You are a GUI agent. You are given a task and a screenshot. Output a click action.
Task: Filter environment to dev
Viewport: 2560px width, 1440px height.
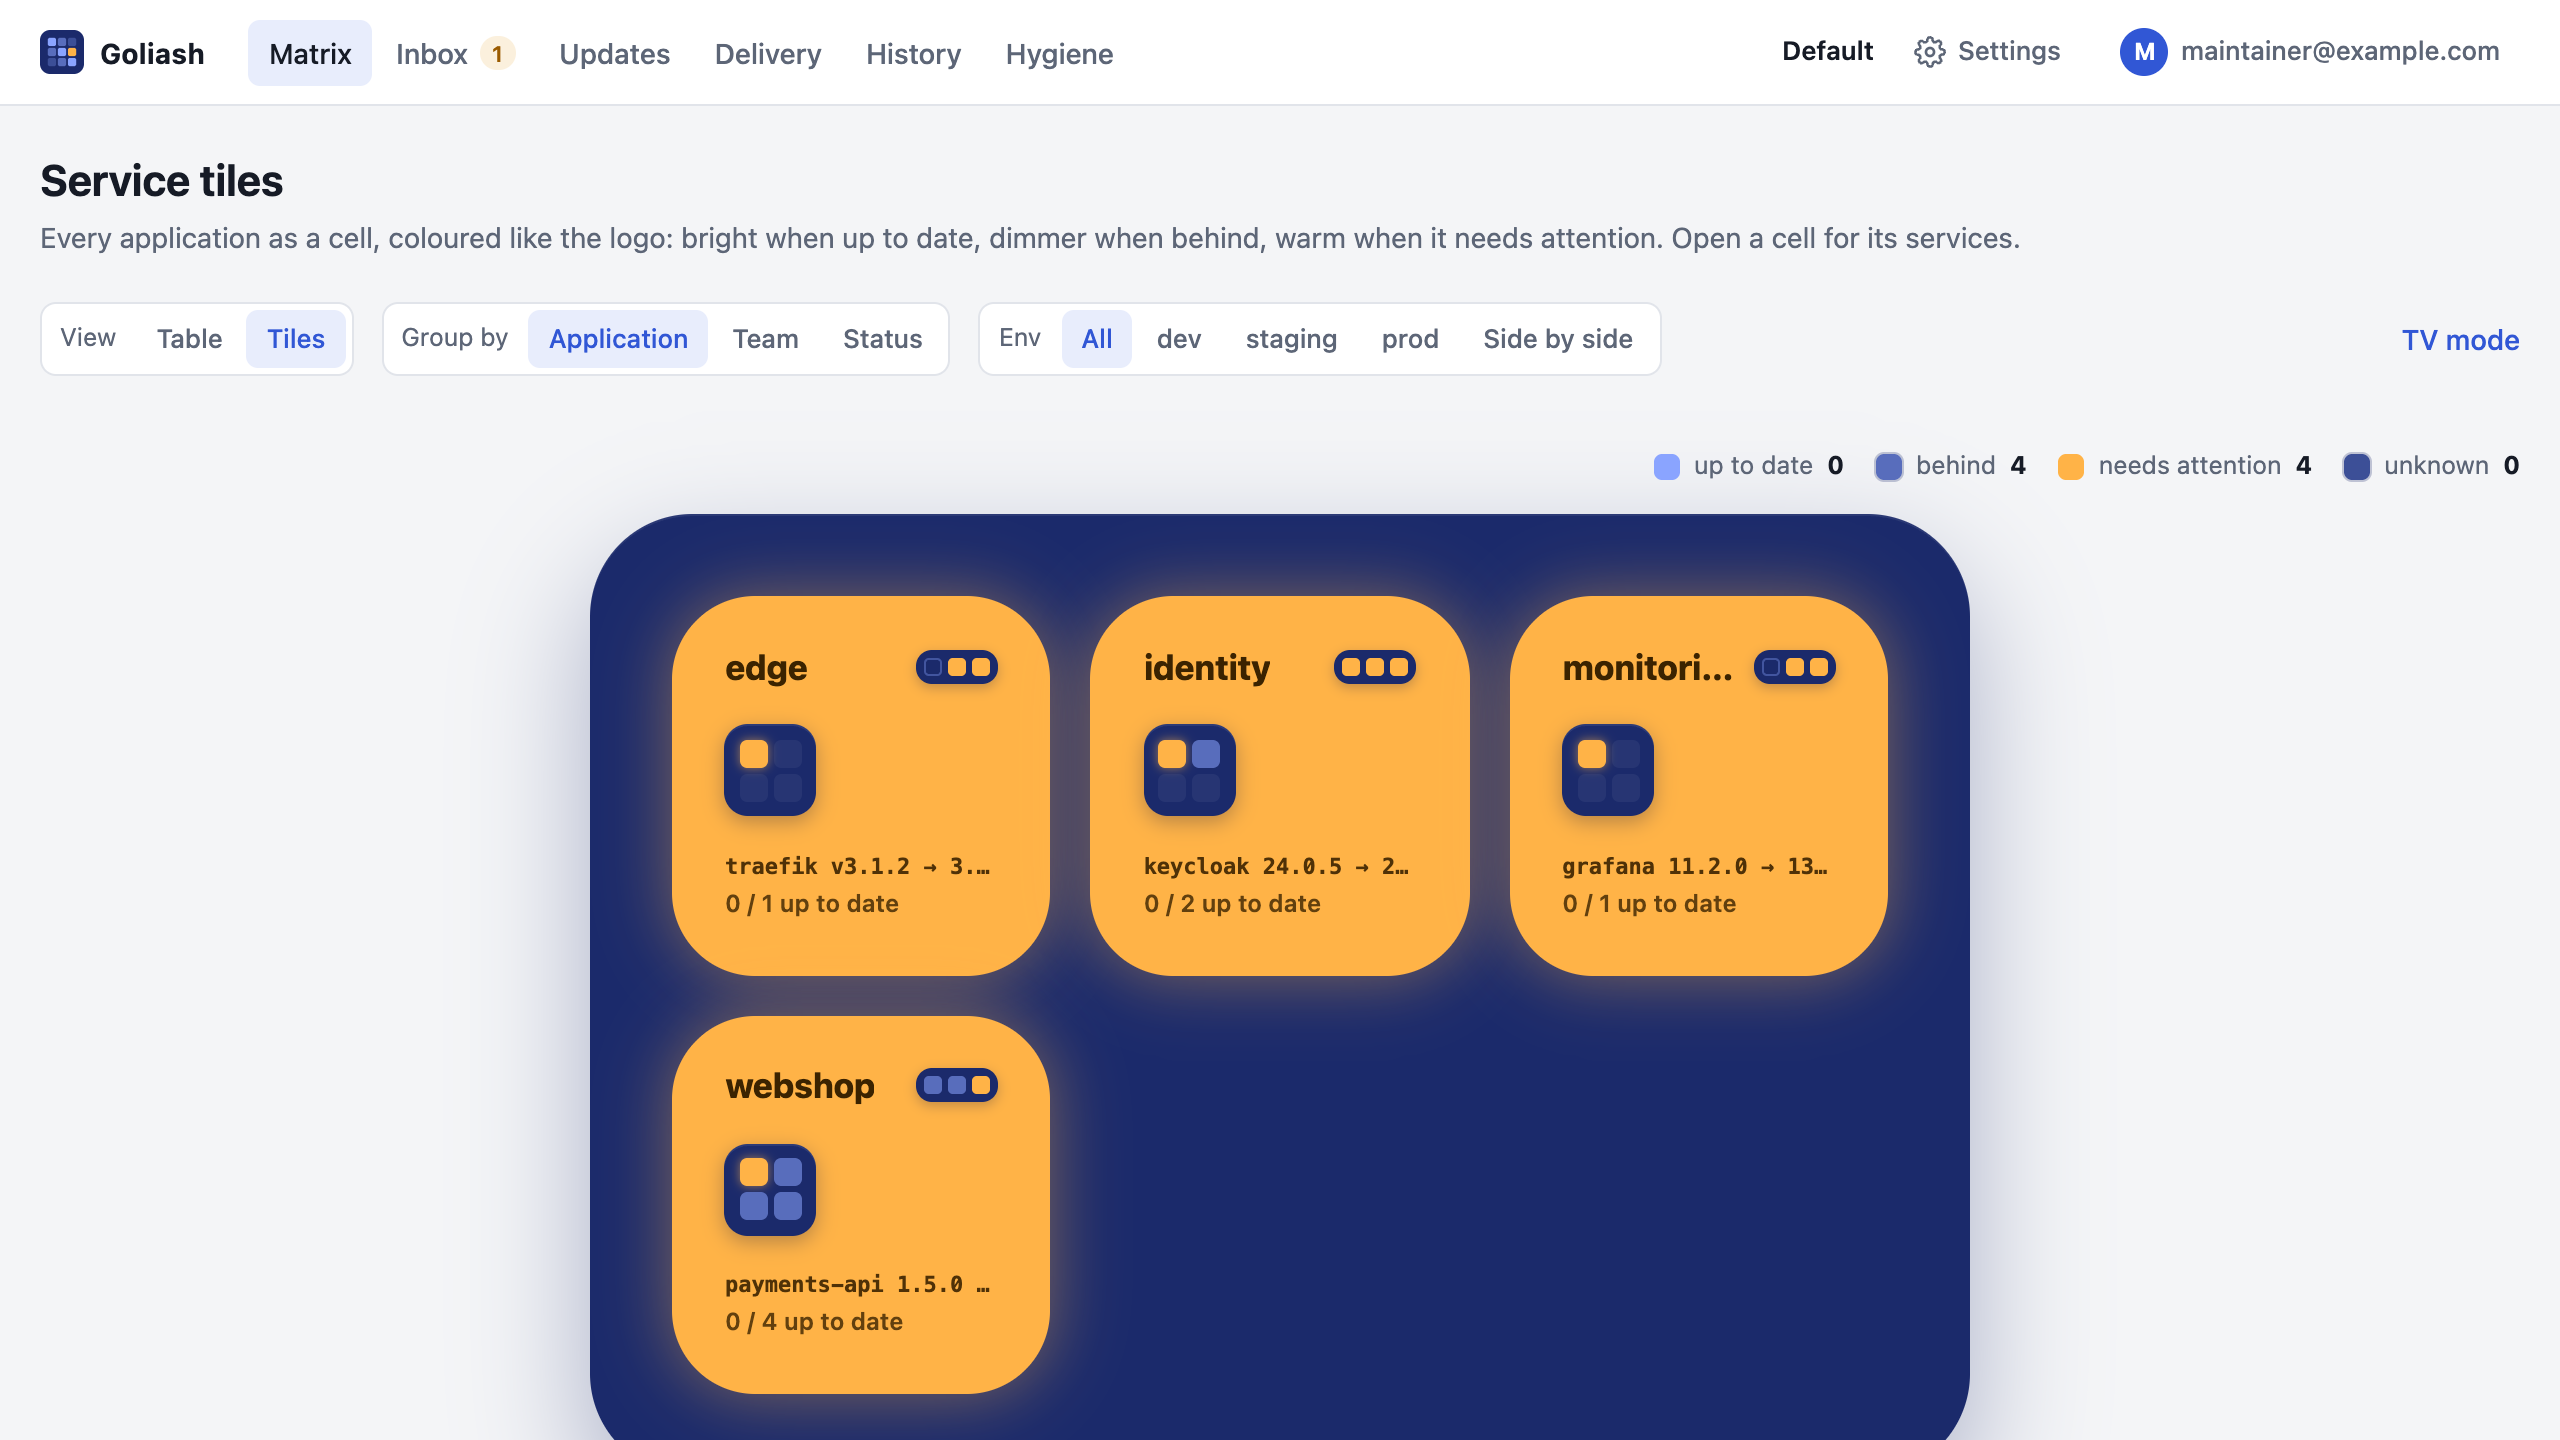click(1179, 339)
